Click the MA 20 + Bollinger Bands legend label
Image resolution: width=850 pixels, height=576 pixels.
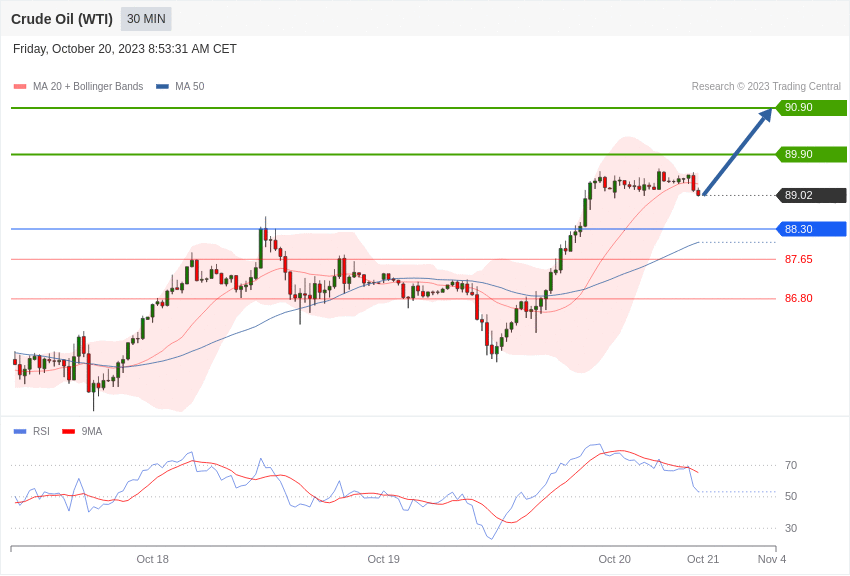point(88,87)
